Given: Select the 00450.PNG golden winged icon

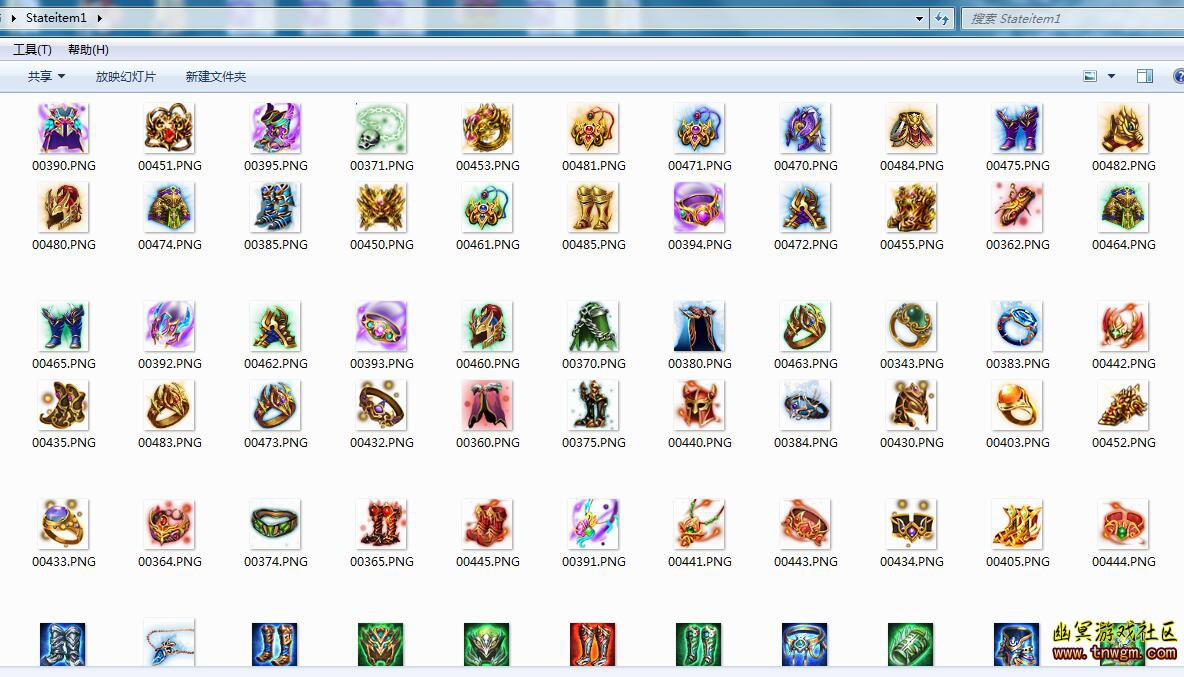Looking at the screenshot, I should pyautogui.click(x=381, y=208).
